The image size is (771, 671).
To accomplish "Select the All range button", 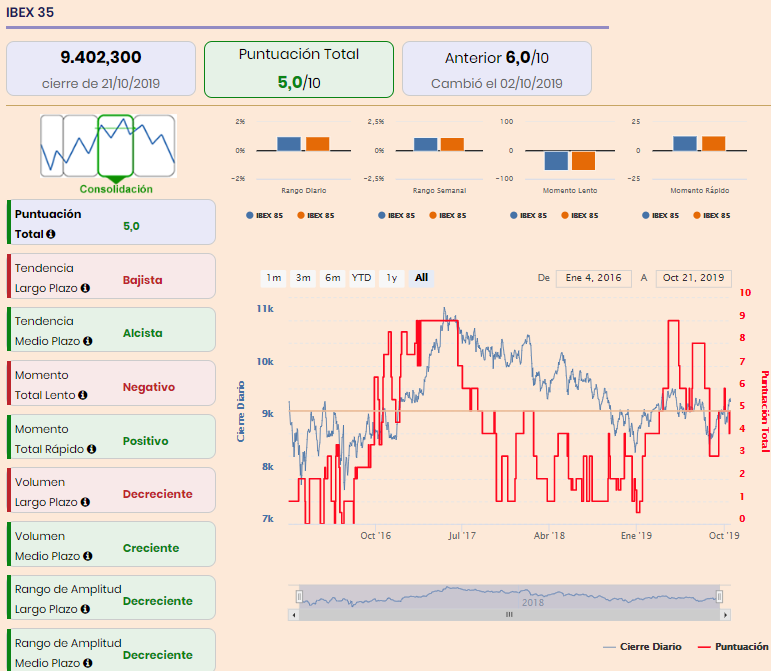I will (x=421, y=278).
